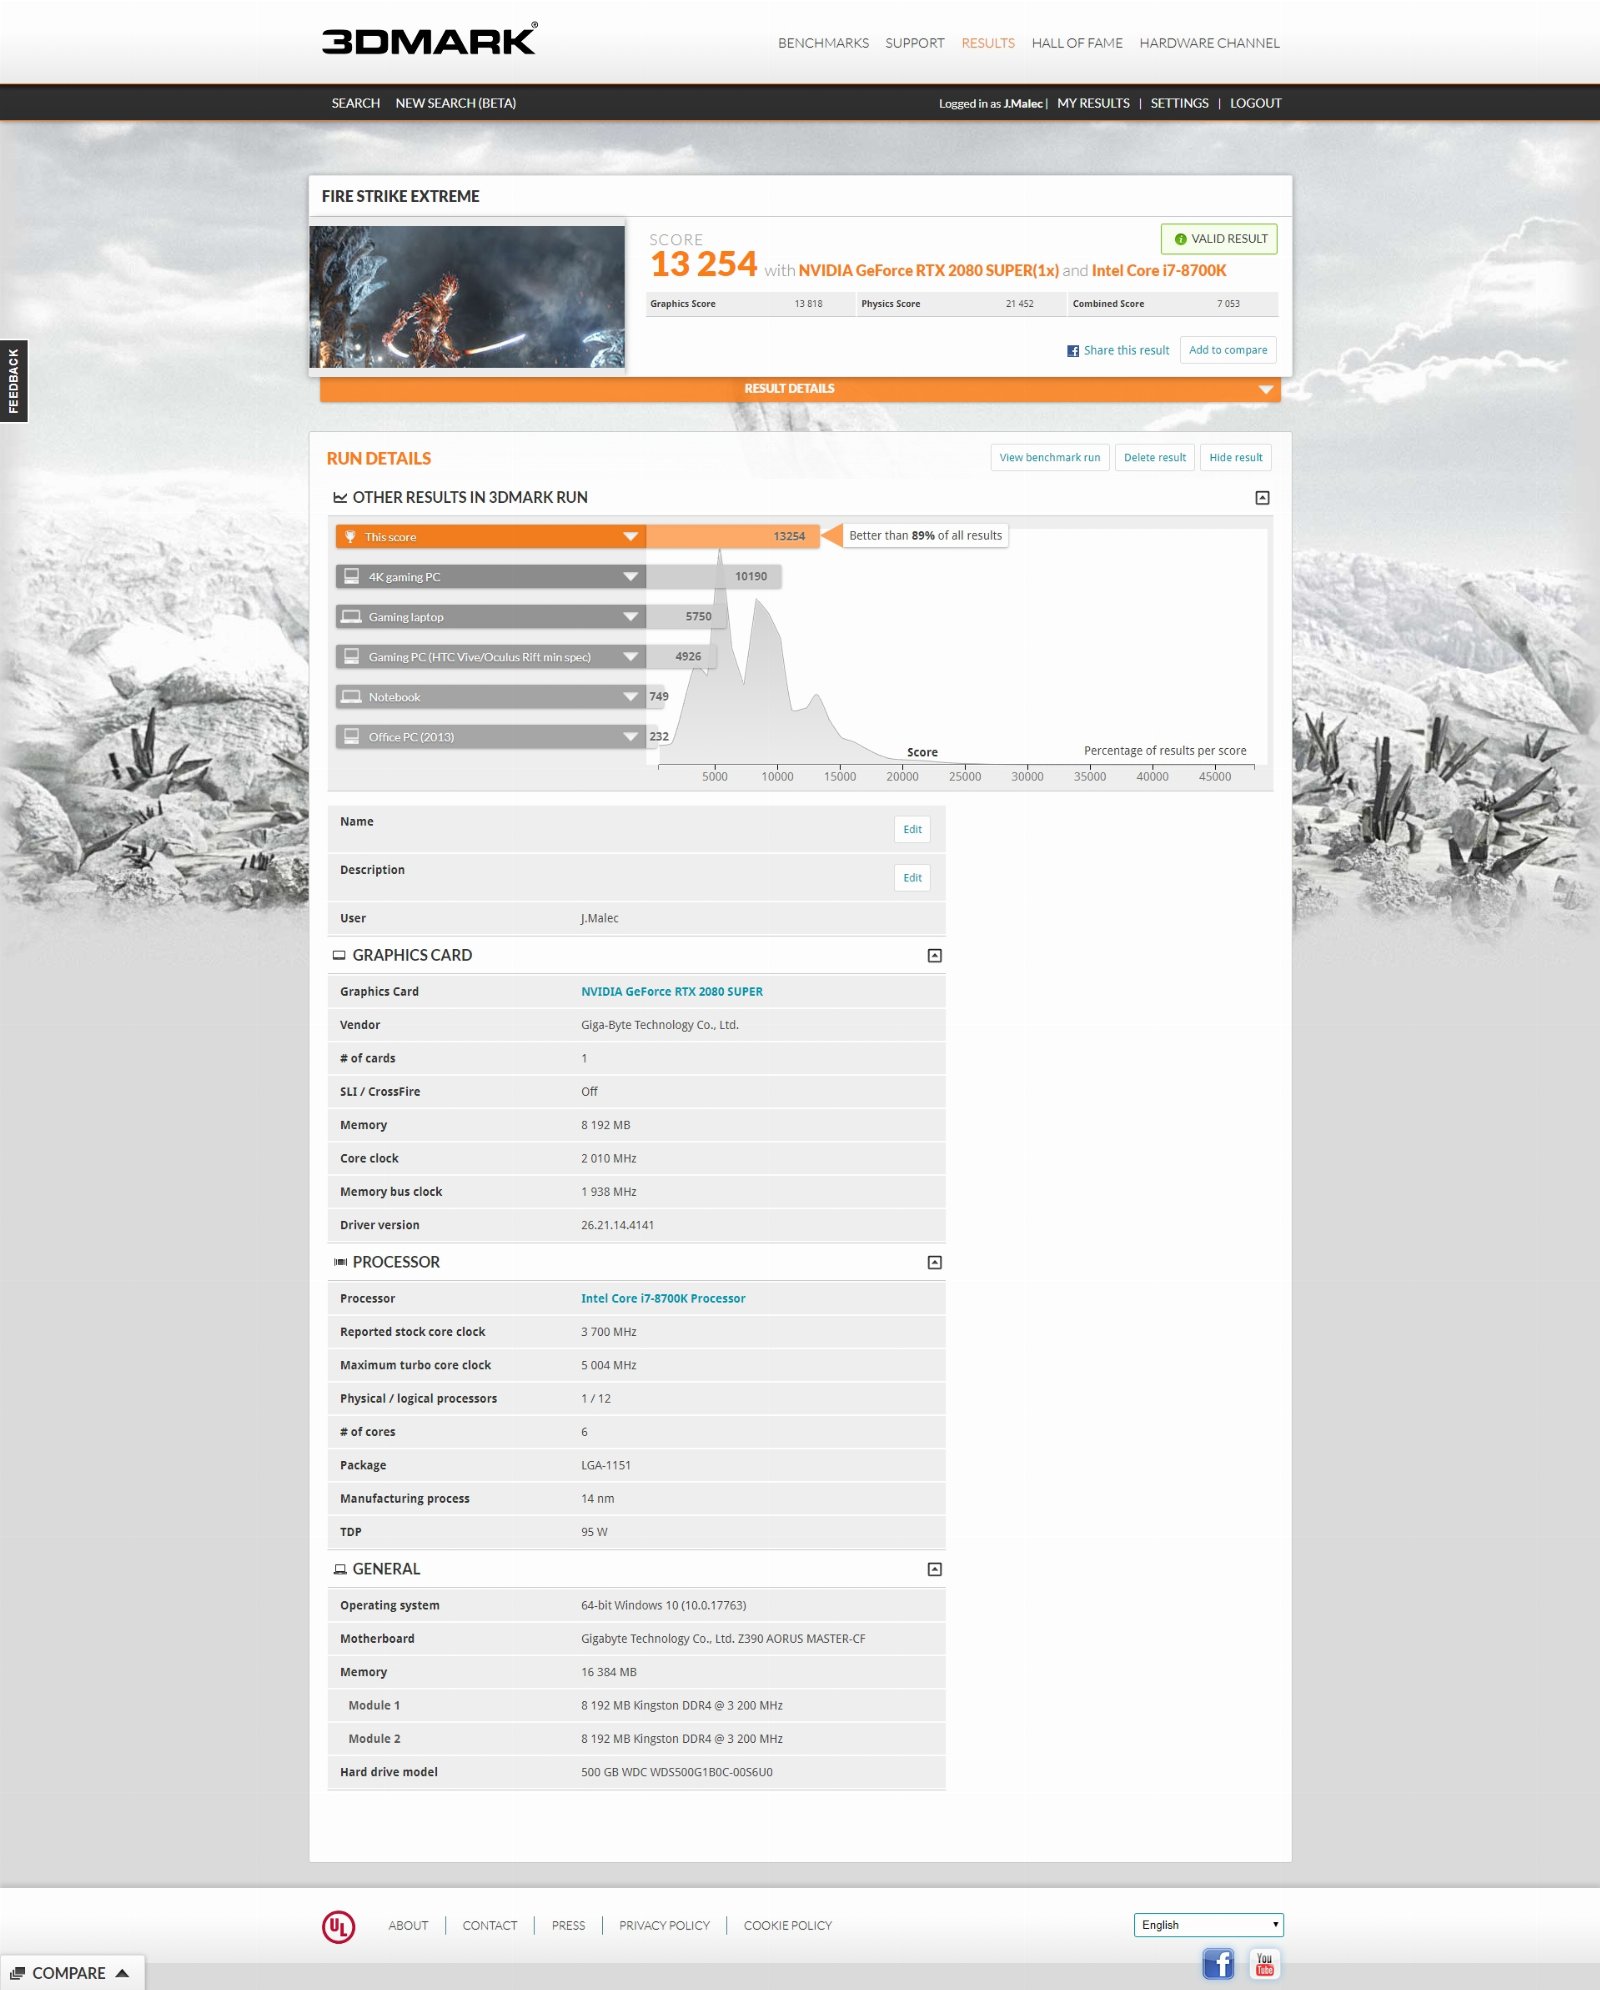Open the English language selector

[1208, 1924]
